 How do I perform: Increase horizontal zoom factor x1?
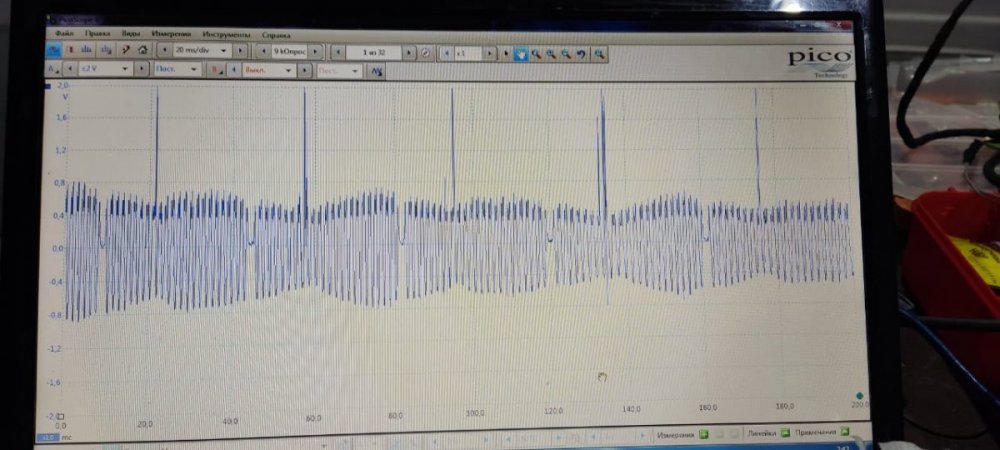[x=490, y=53]
